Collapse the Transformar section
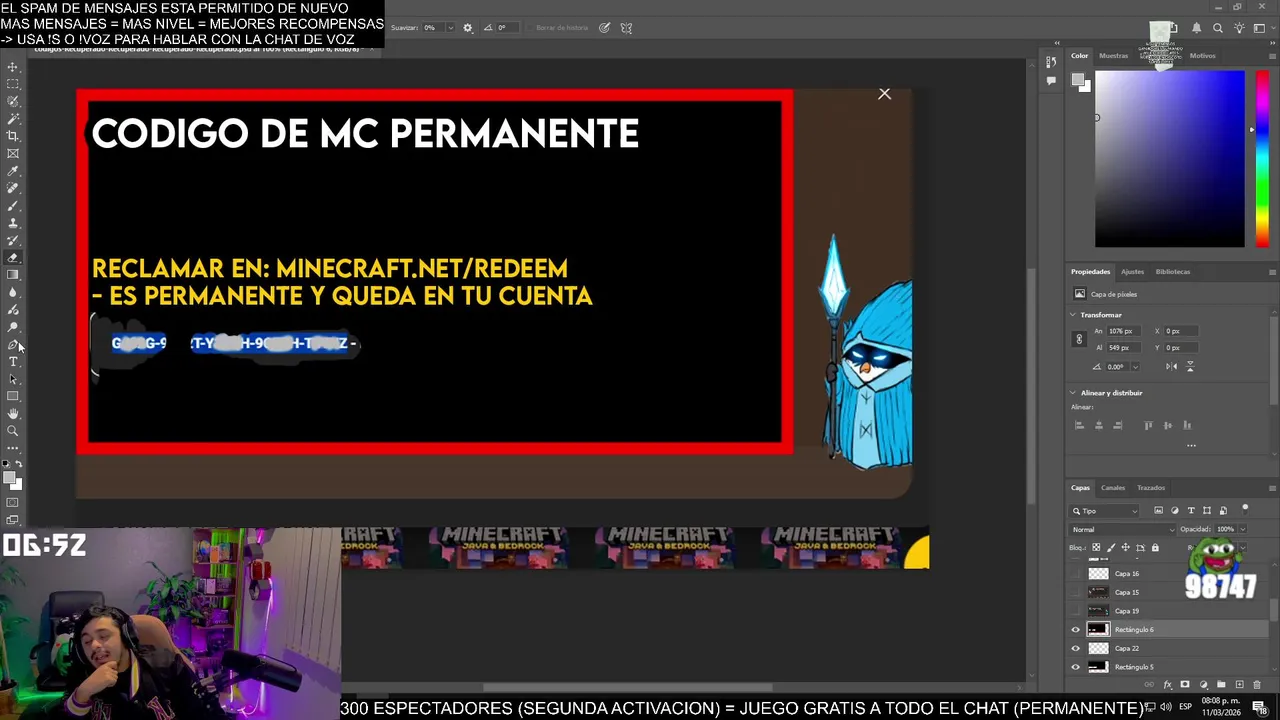 pyautogui.click(x=1073, y=315)
